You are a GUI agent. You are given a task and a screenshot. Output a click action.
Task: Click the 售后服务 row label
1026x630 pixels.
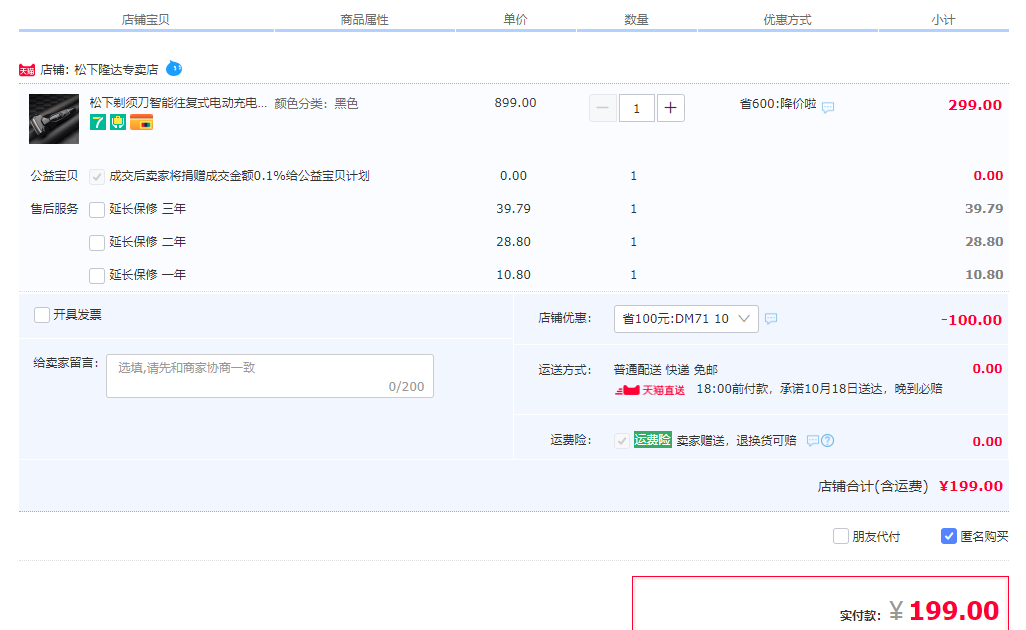pyautogui.click(x=54, y=209)
